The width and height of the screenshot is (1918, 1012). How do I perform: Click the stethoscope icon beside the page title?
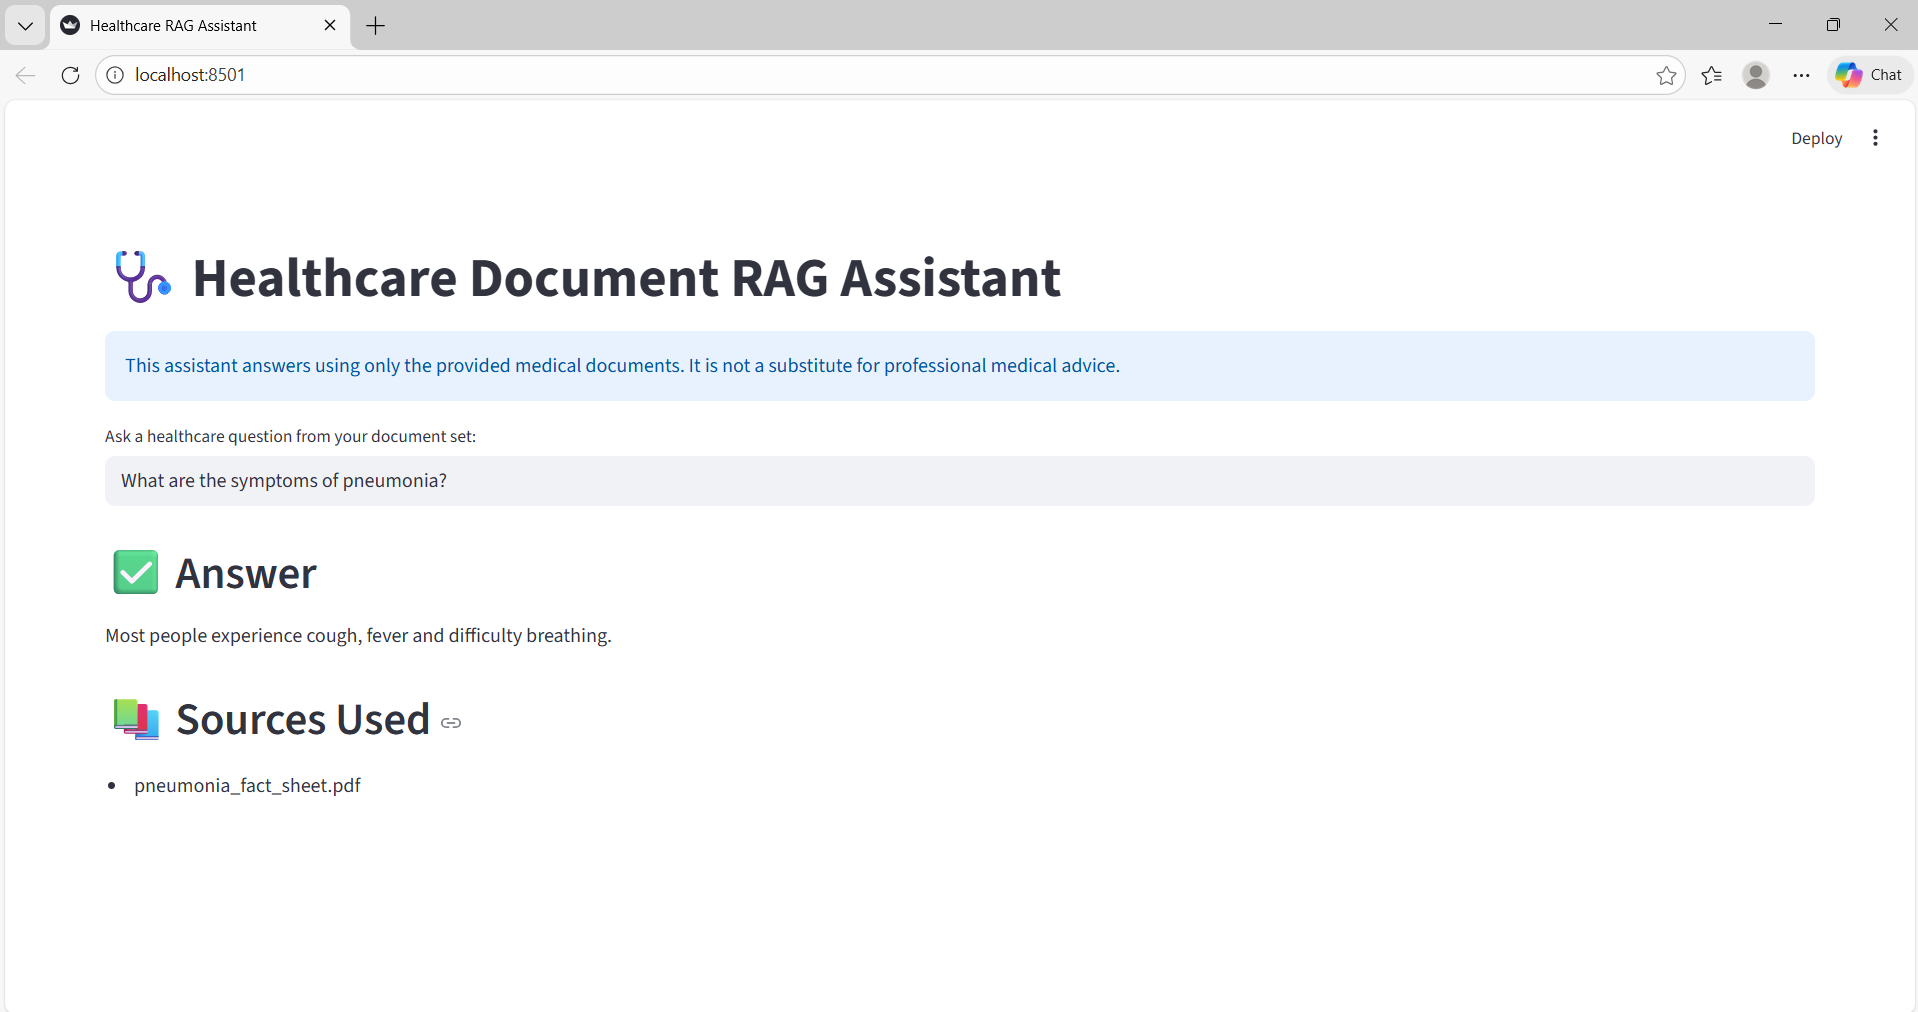click(141, 278)
